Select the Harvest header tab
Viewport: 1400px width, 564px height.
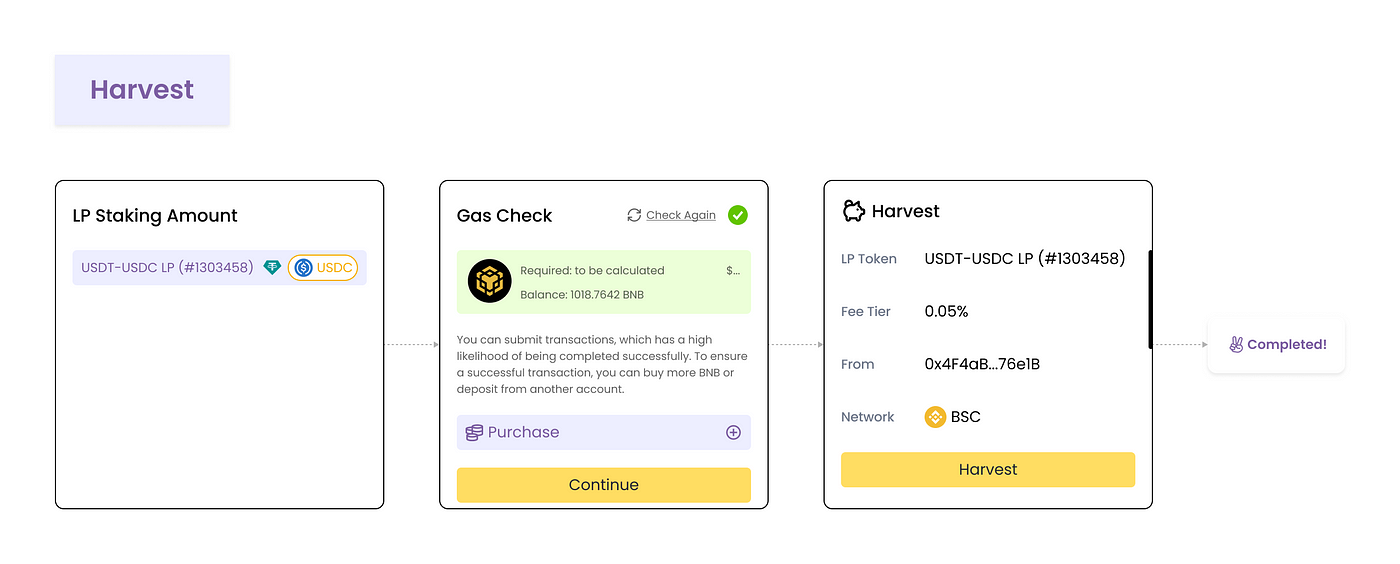(x=142, y=90)
